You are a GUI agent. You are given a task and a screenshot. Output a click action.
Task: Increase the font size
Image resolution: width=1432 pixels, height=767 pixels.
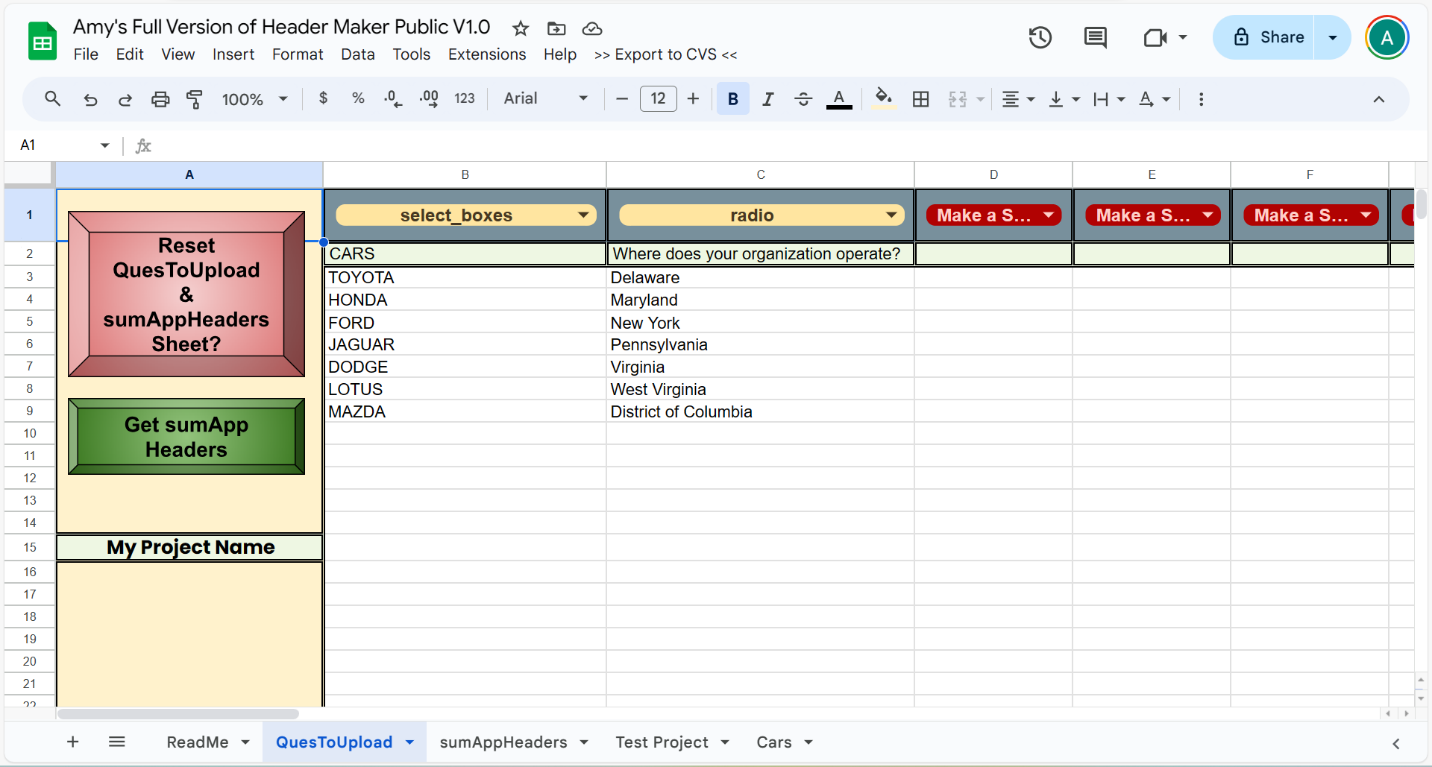(693, 99)
